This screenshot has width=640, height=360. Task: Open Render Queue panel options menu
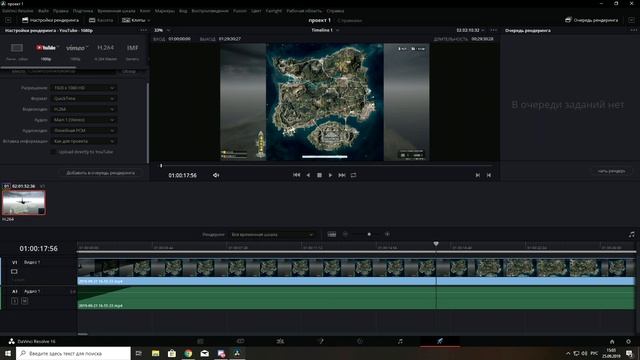pos(633,30)
